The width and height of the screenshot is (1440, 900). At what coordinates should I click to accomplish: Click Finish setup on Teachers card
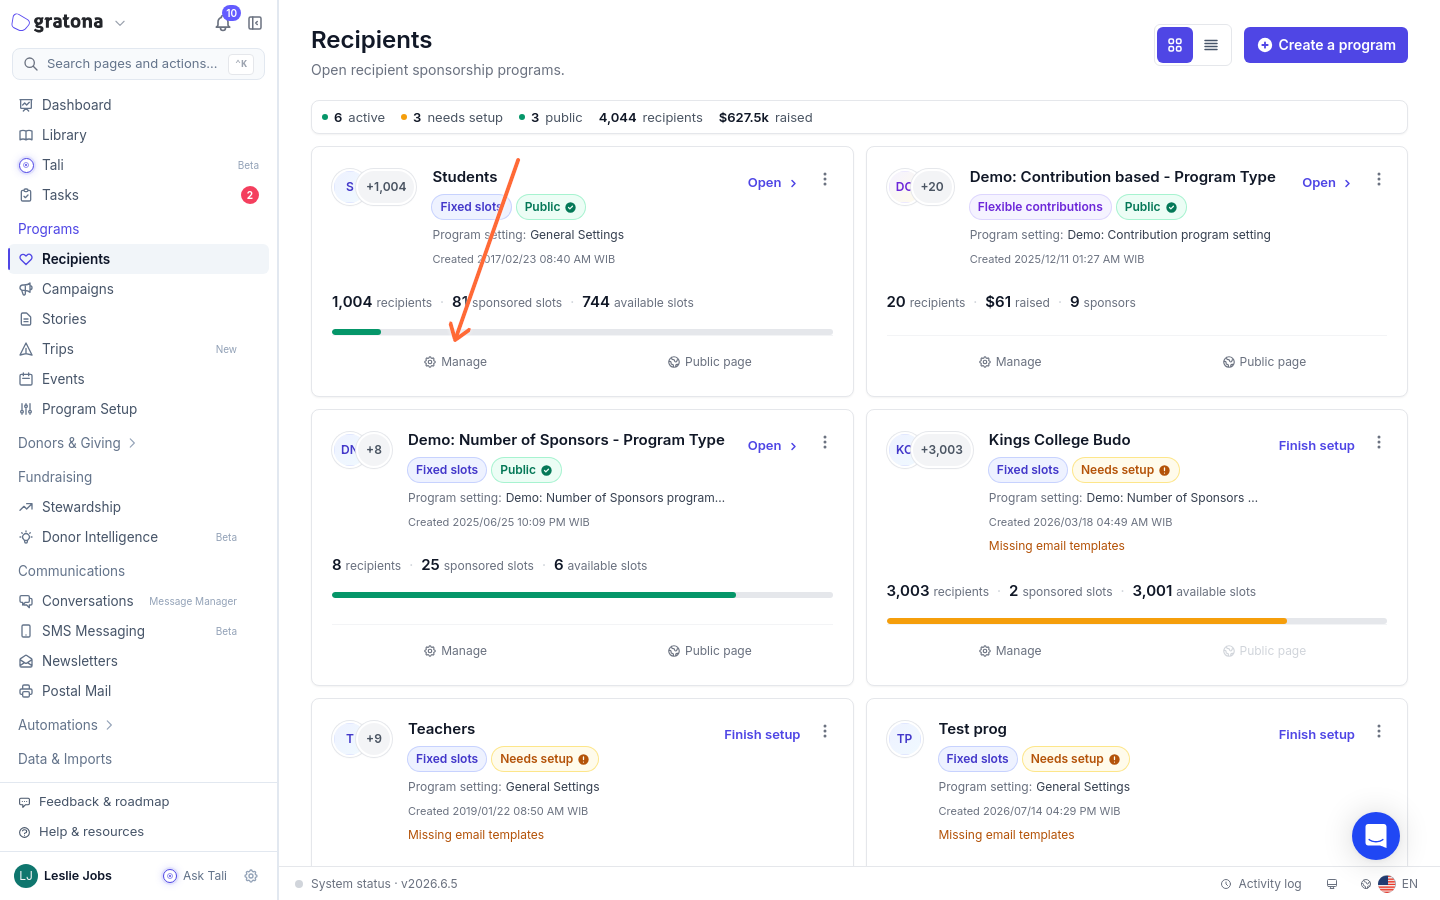tap(762, 735)
